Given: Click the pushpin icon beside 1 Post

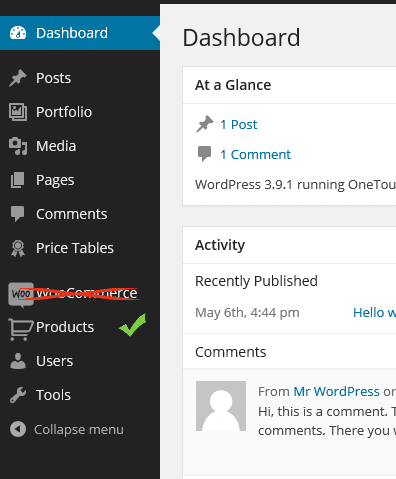Looking at the screenshot, I should tap(204, 124).
